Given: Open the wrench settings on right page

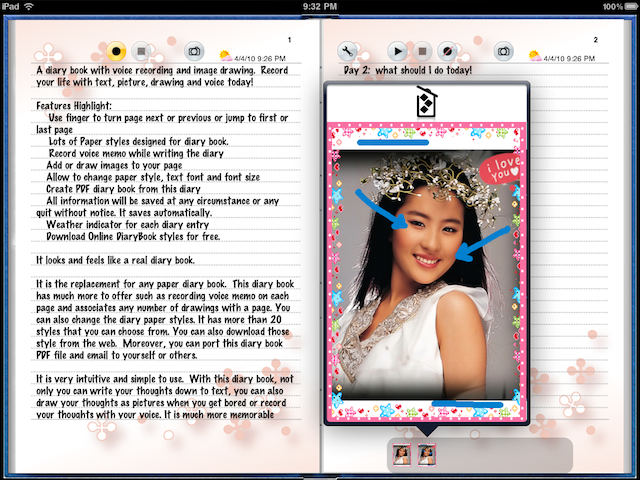Looking at the screenshot, I should point(349,51).
